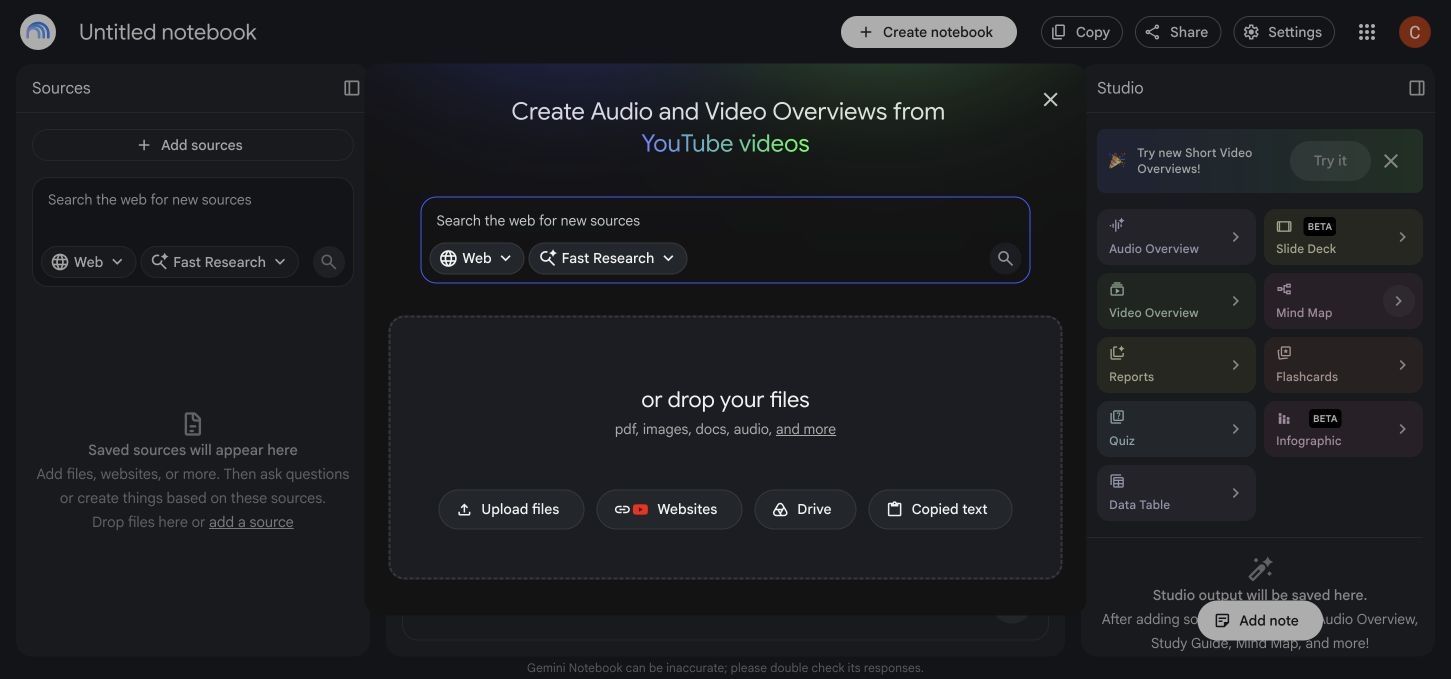Click the Audio Overview waveform icon
Viewport: 1451px width, 679px height.
click(1117, 225)
